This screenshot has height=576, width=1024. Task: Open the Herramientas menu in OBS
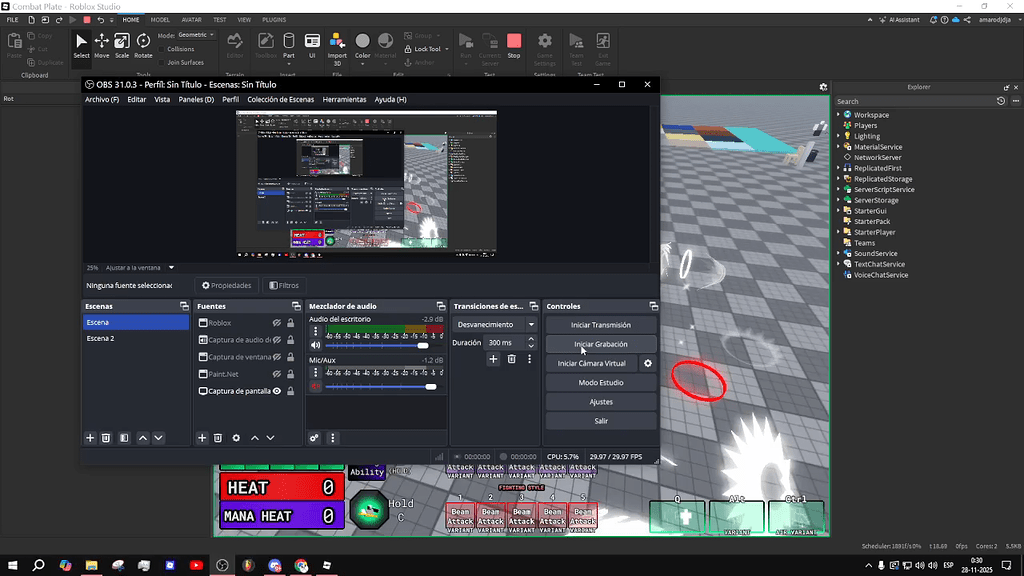click(x=344, y=100)
